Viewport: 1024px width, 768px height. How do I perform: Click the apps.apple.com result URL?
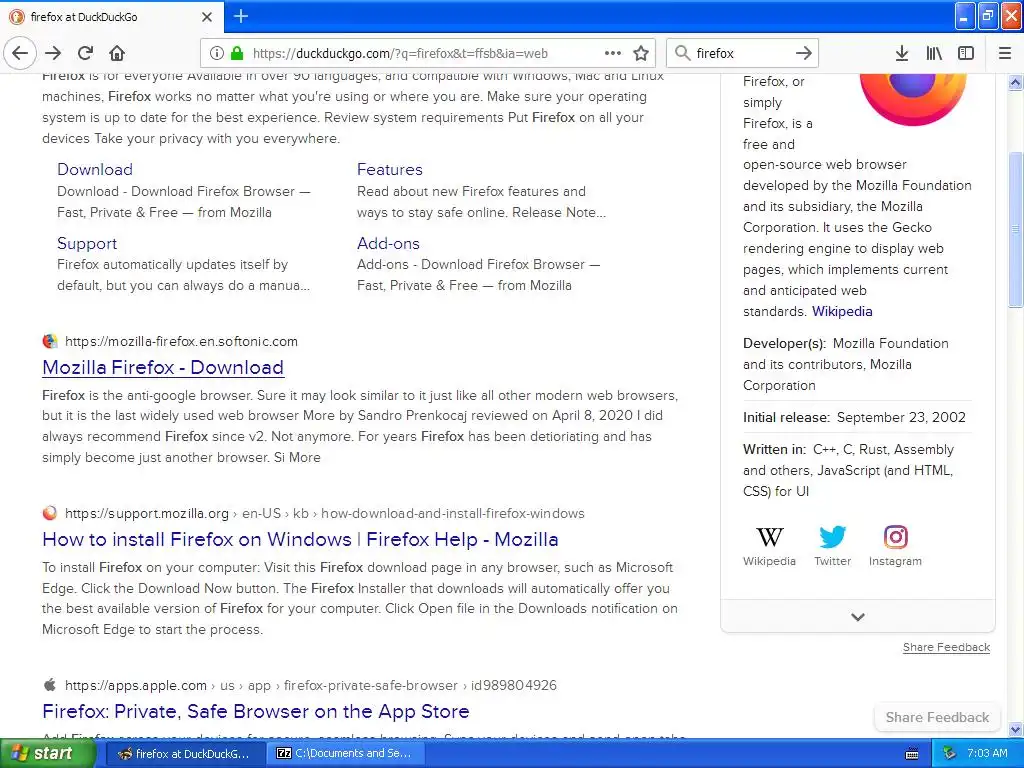tap(311, 685)
